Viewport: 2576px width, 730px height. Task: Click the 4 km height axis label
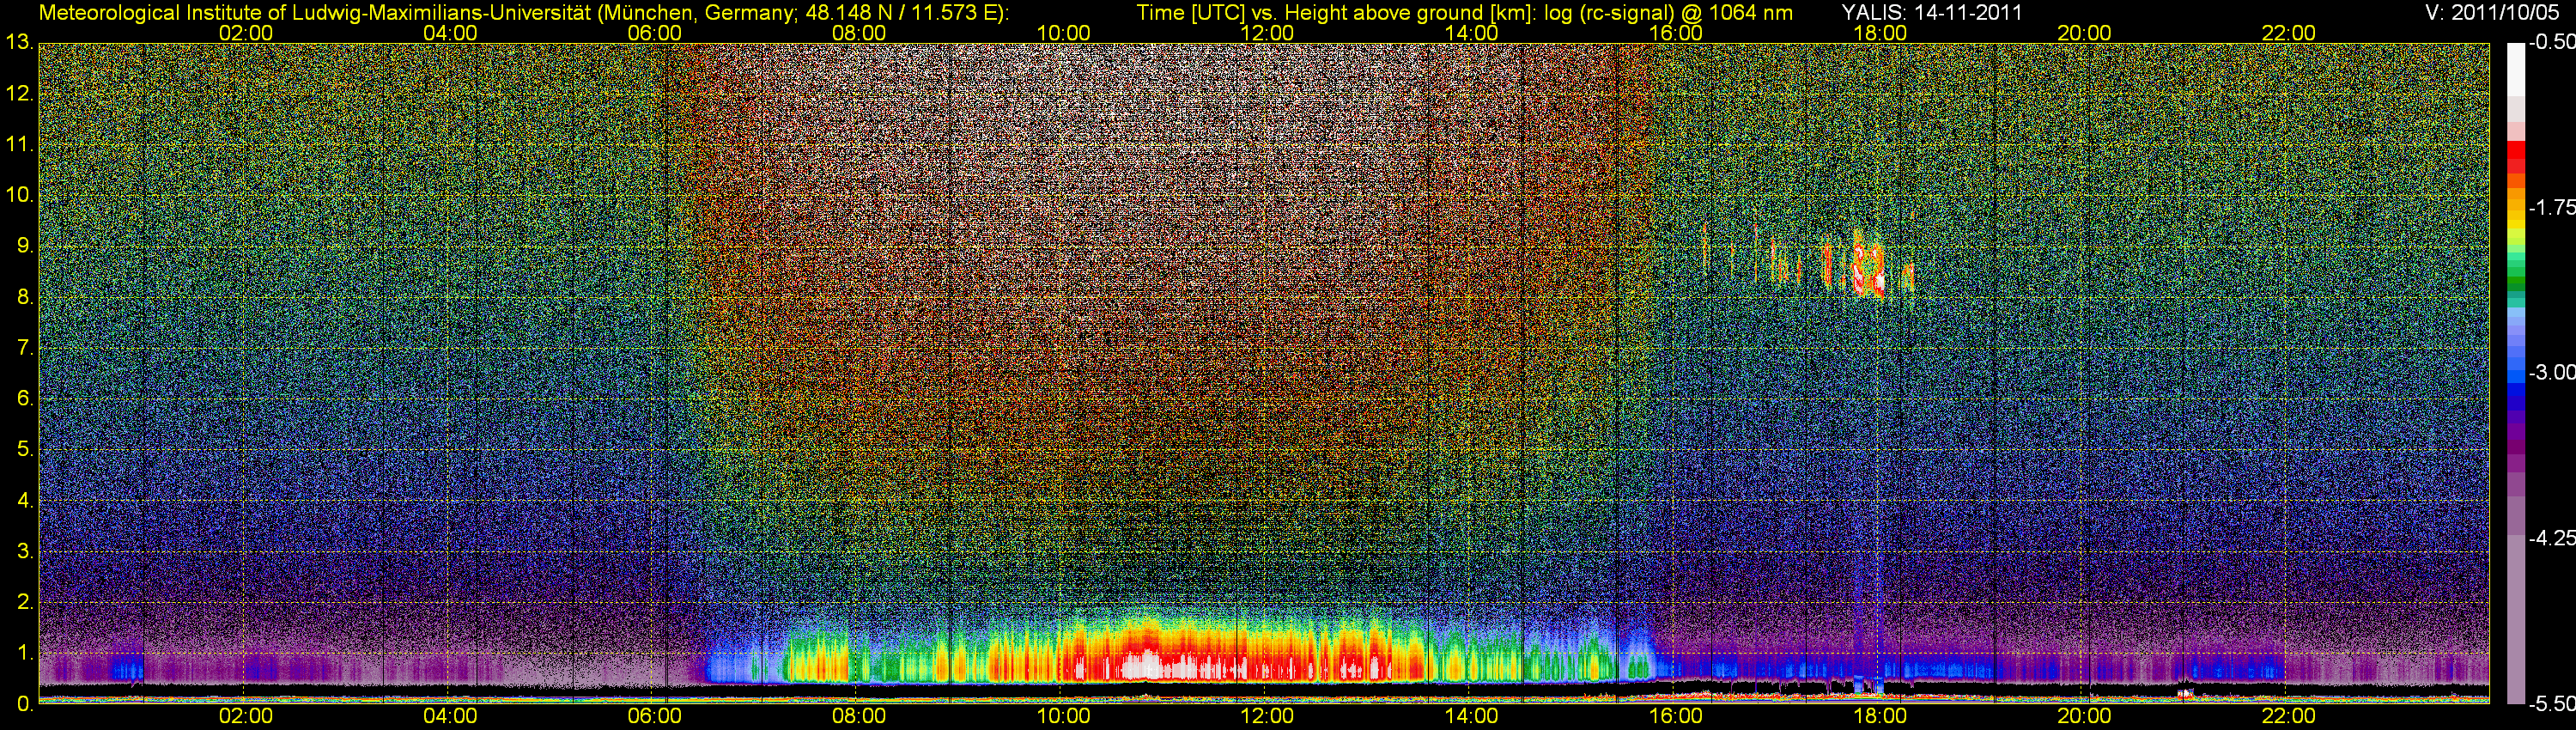[25, 500]
